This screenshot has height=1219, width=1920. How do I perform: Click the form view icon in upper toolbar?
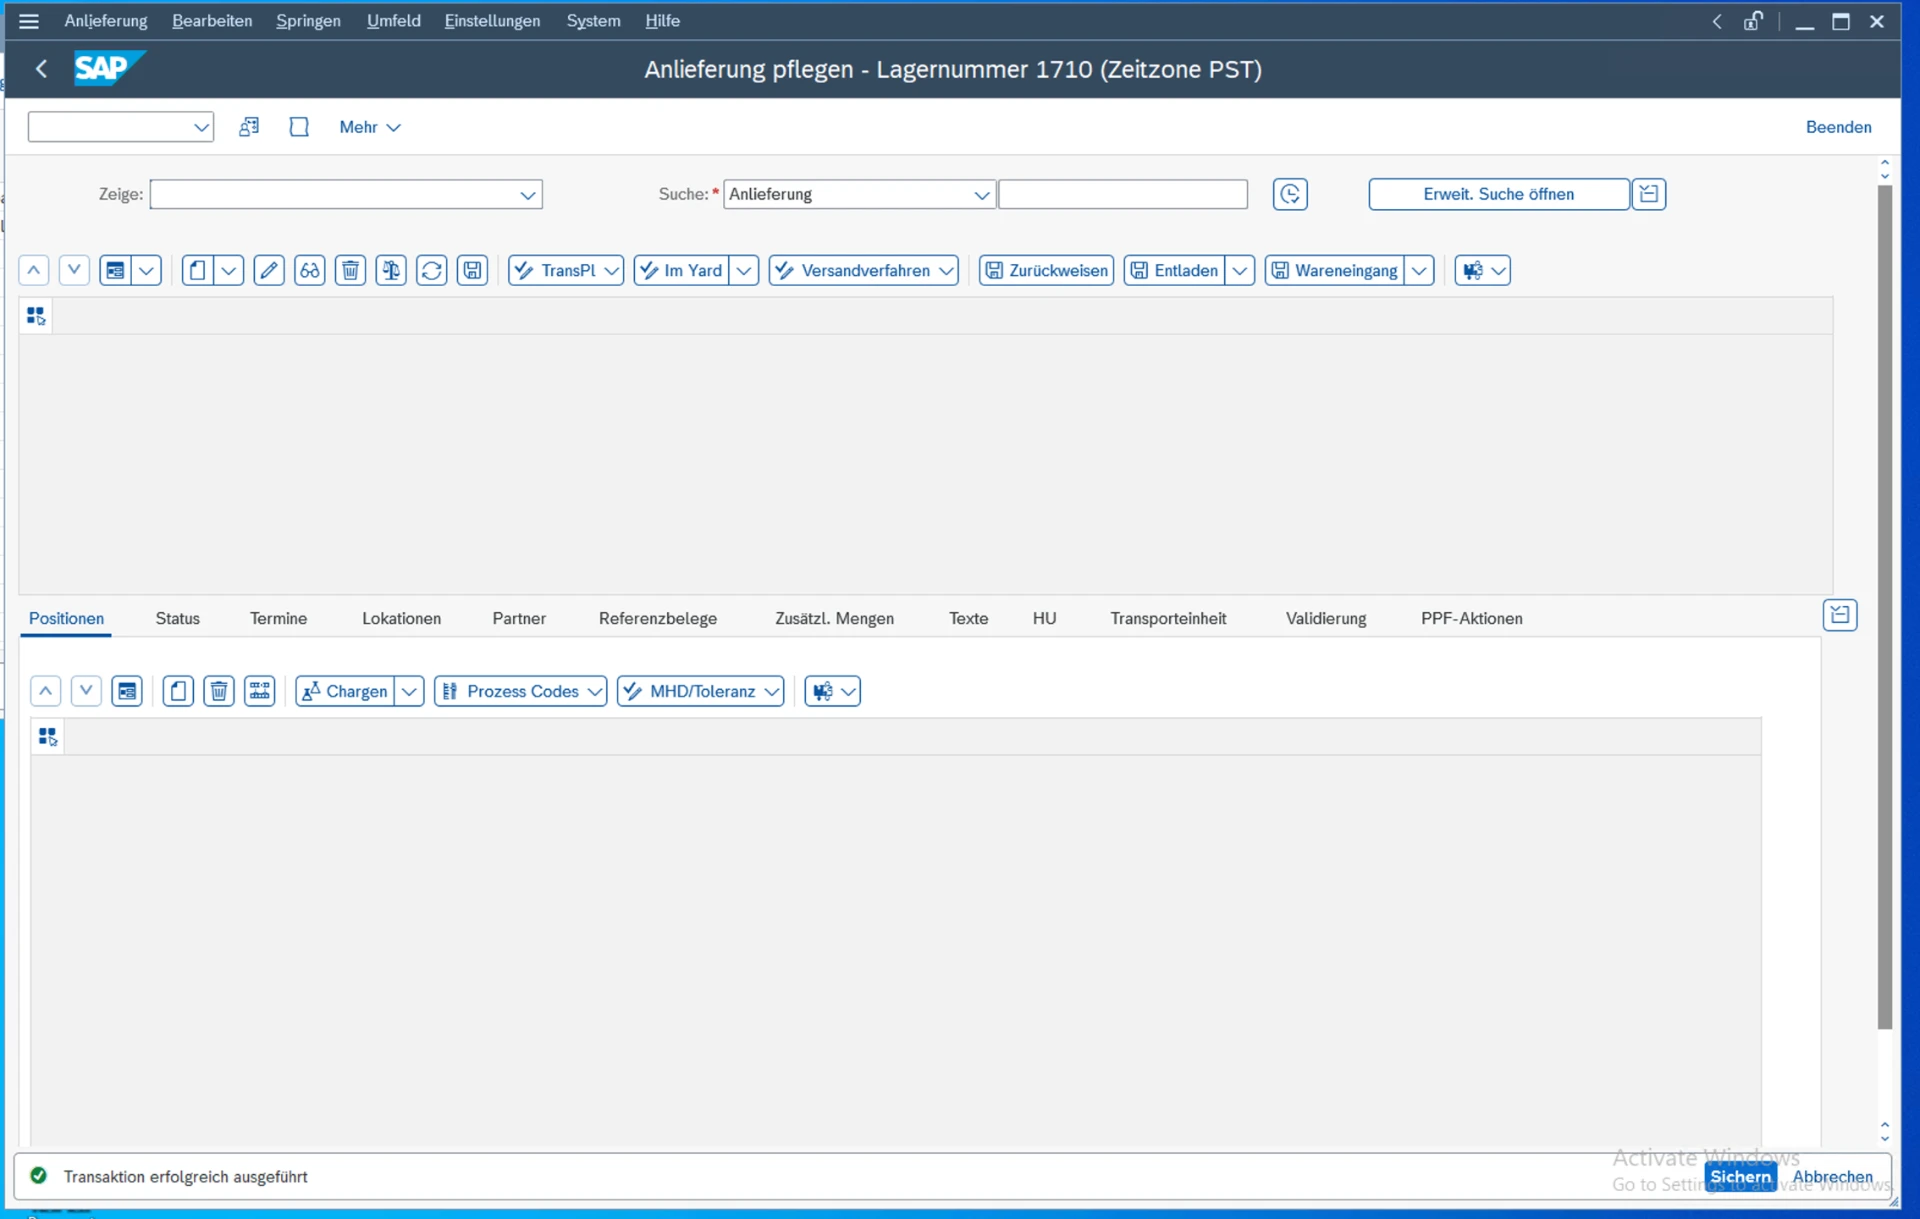coord(115,270)
